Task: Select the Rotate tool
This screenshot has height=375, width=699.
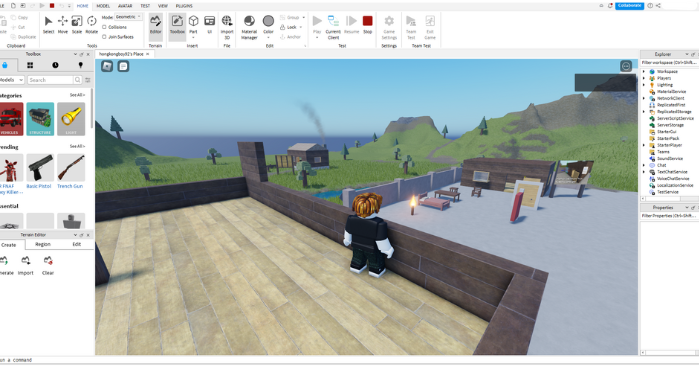Action: 91,25
